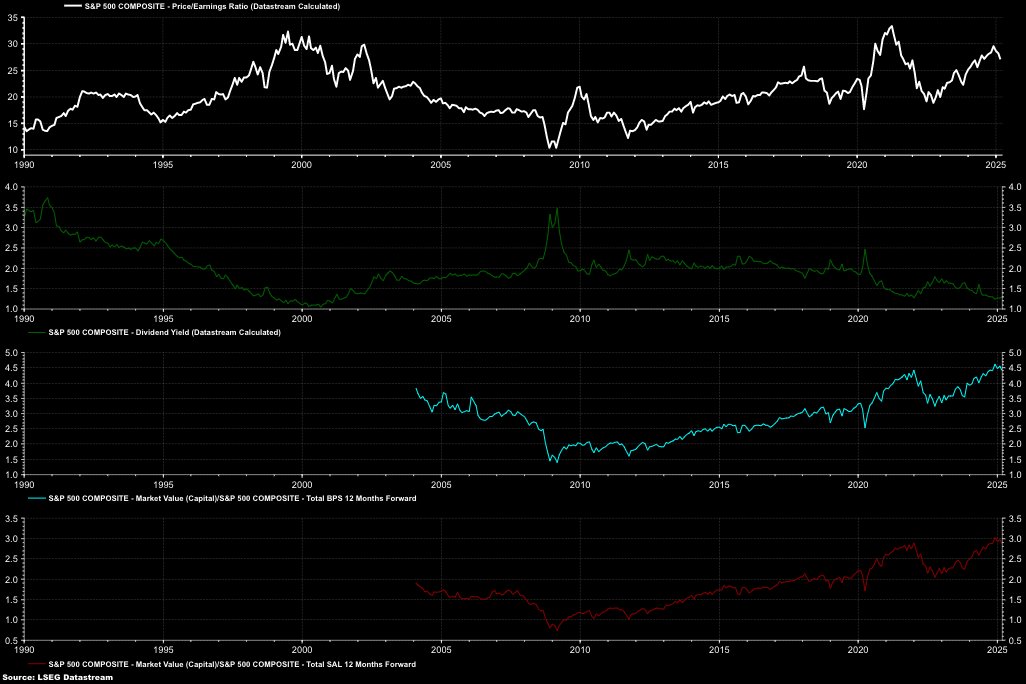Viewport: 1026px width, 684px height.
Task: Click the 30 value on P/E chart axis
Action: click(x=12, y=44)
